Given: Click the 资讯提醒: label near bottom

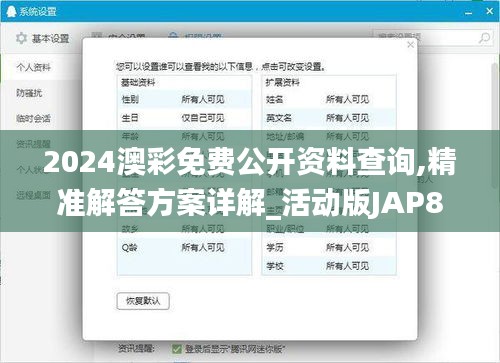Looking at the screenshot, I should click(136, 349).
